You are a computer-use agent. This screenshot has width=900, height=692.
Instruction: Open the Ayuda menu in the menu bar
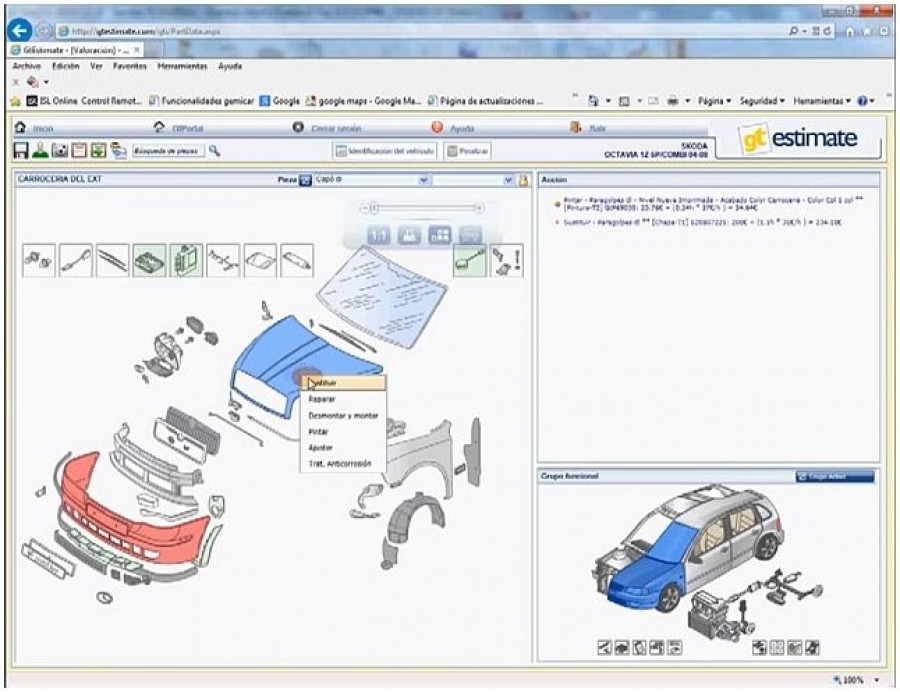230,66
